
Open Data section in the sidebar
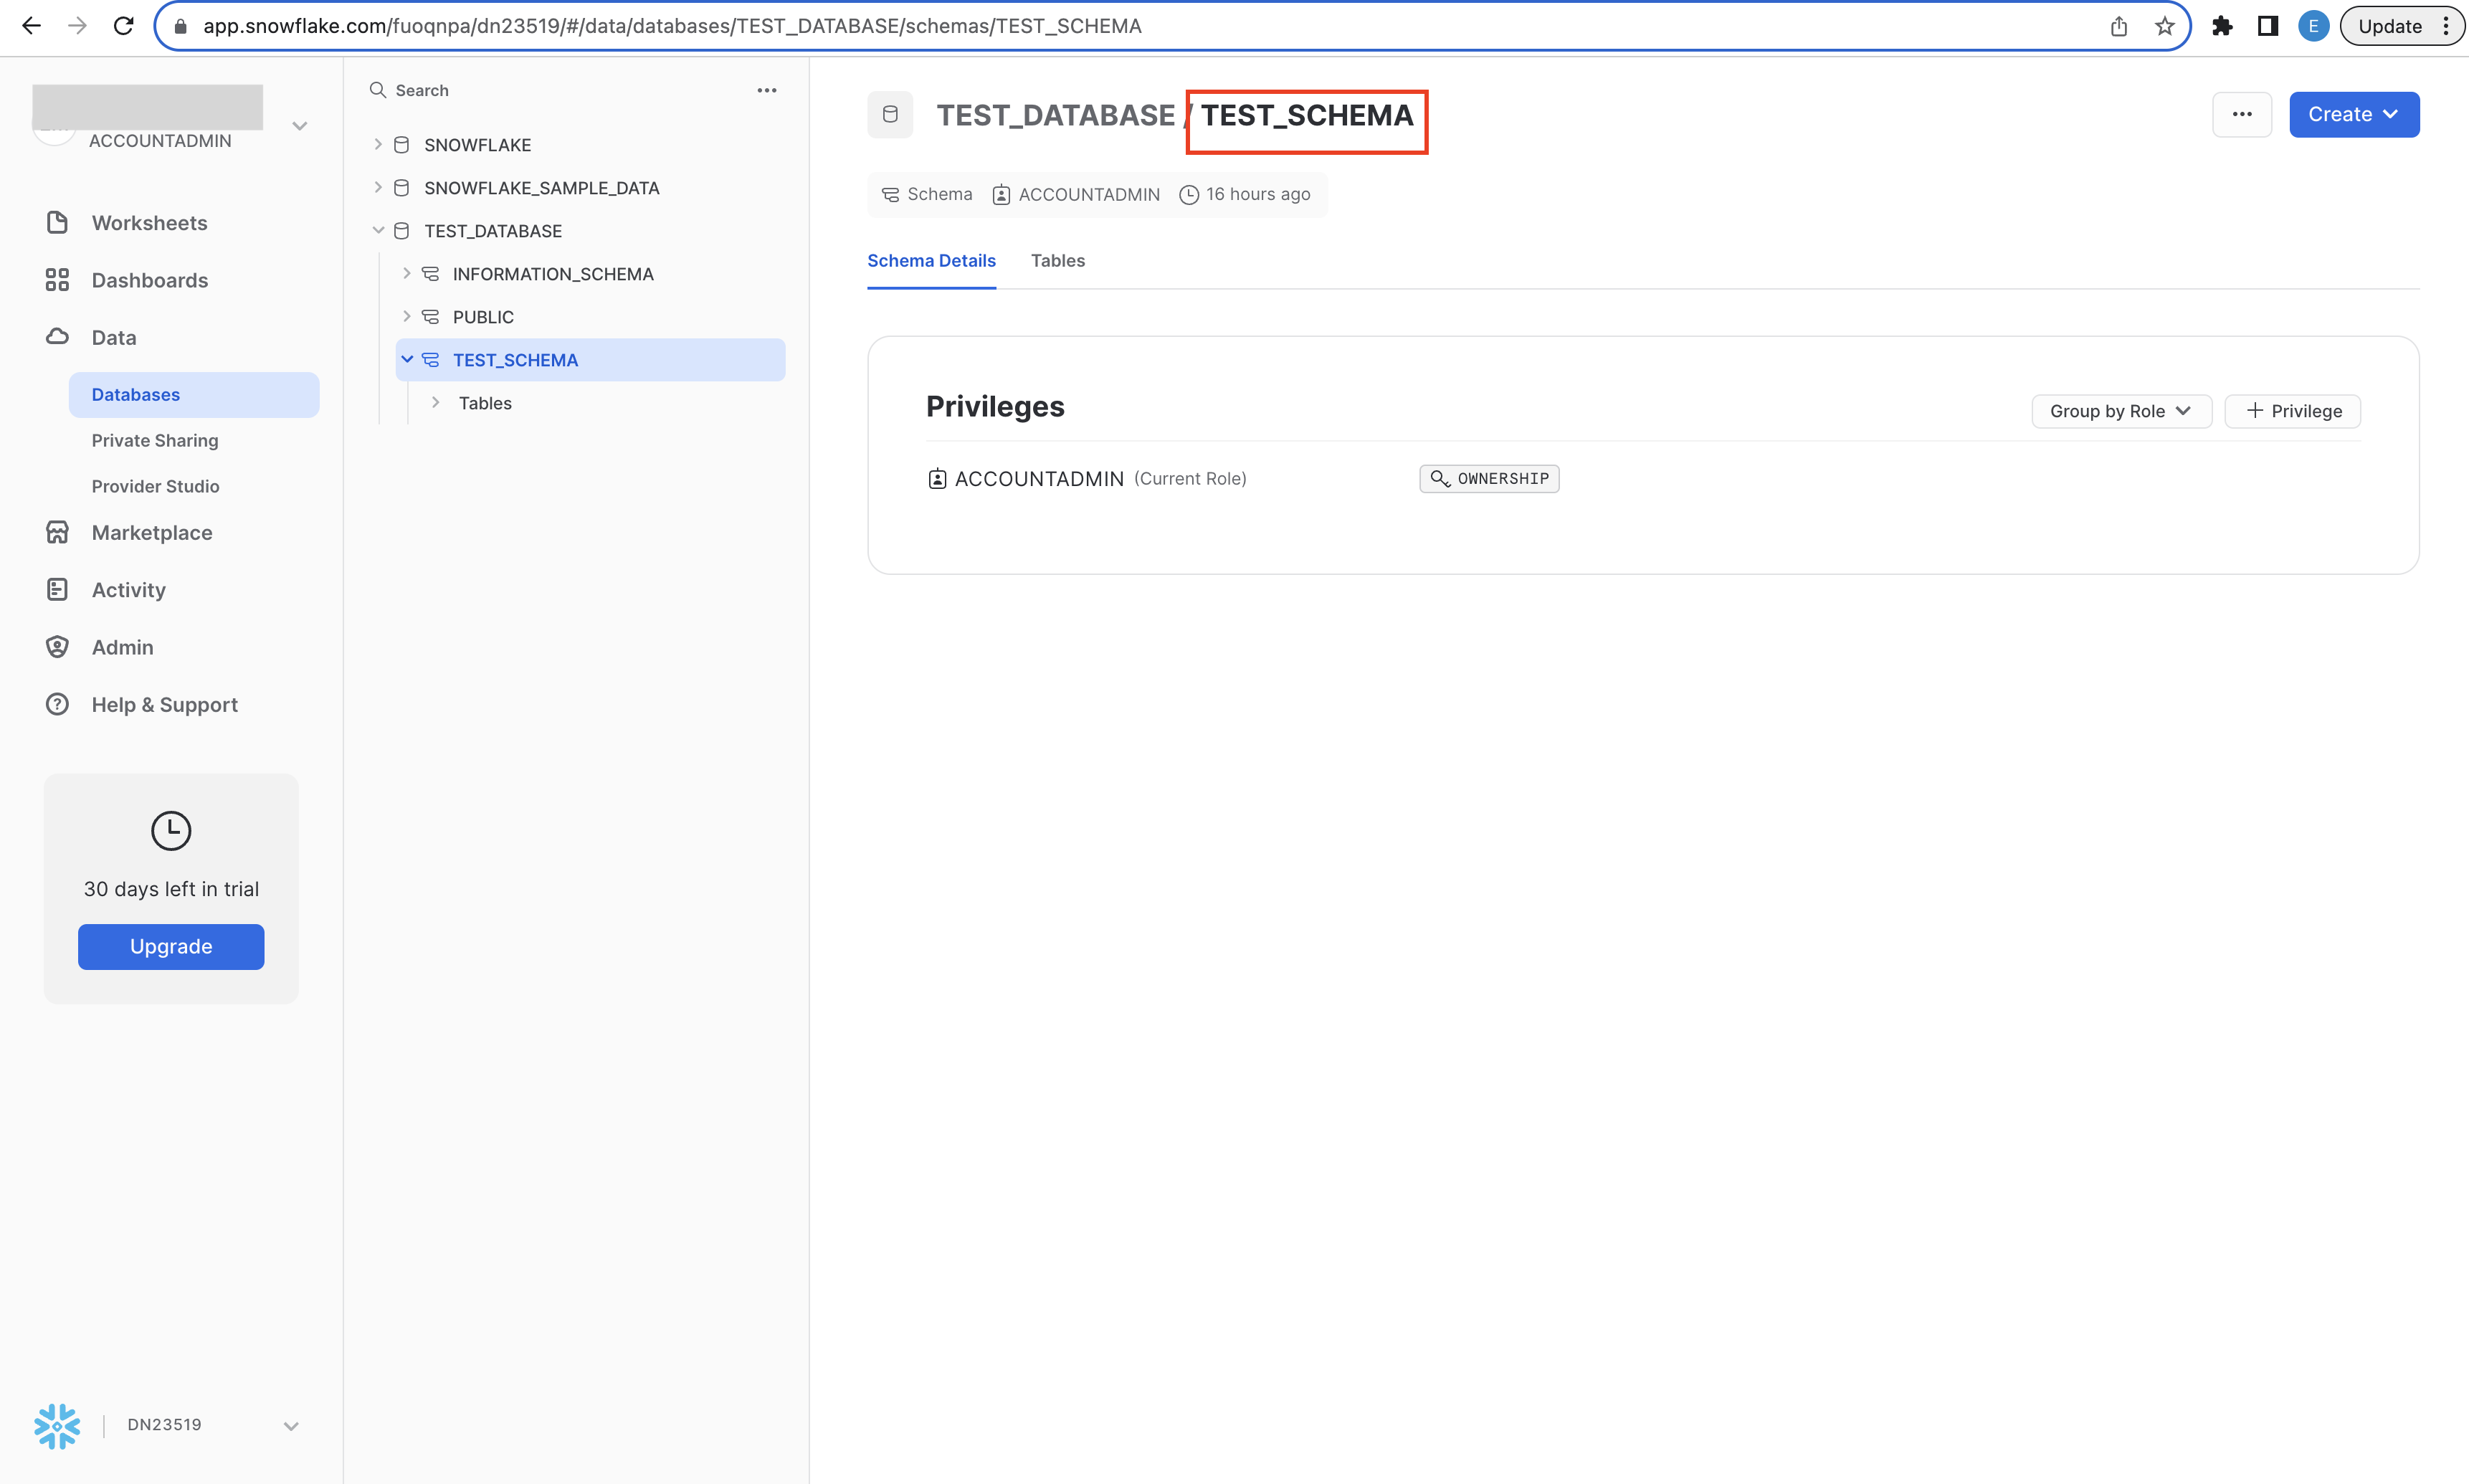click(113, 337)
